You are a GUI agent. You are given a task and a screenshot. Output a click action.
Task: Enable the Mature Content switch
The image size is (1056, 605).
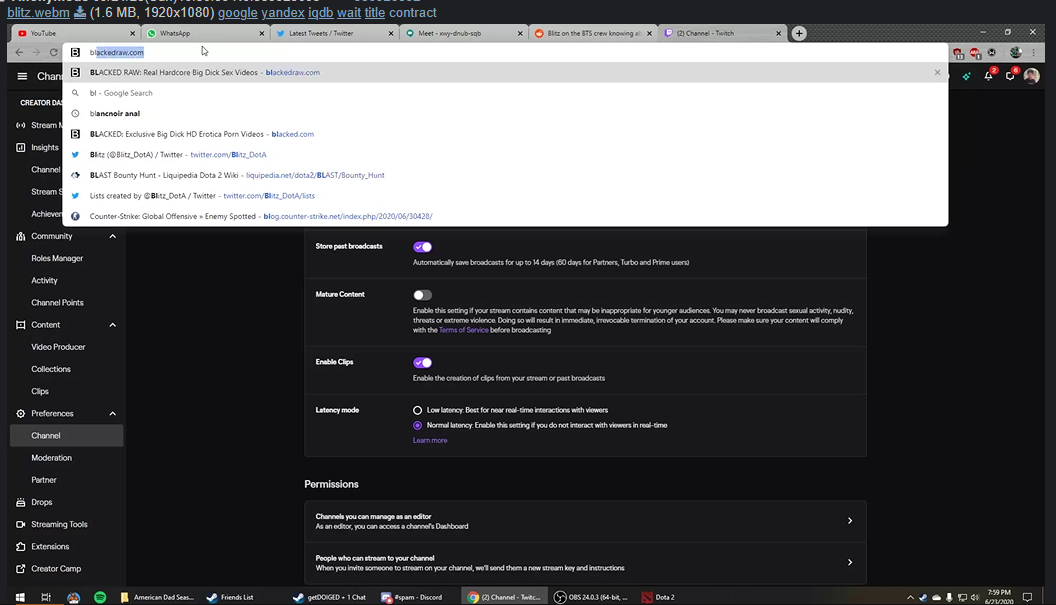coord(422,295)
